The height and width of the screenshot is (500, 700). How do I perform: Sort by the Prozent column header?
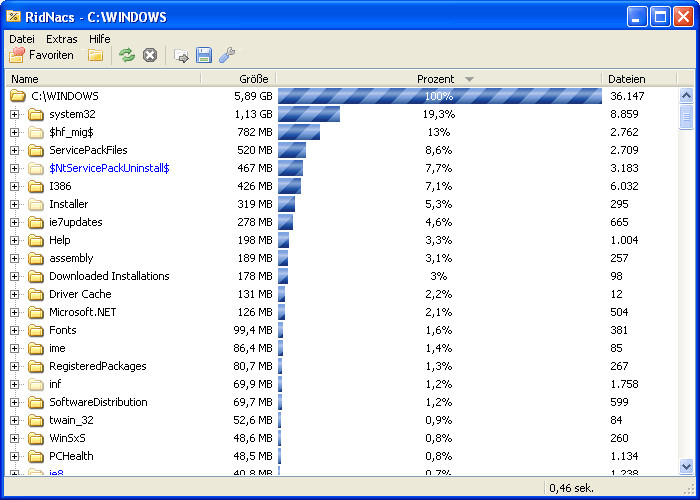[439, 79]
